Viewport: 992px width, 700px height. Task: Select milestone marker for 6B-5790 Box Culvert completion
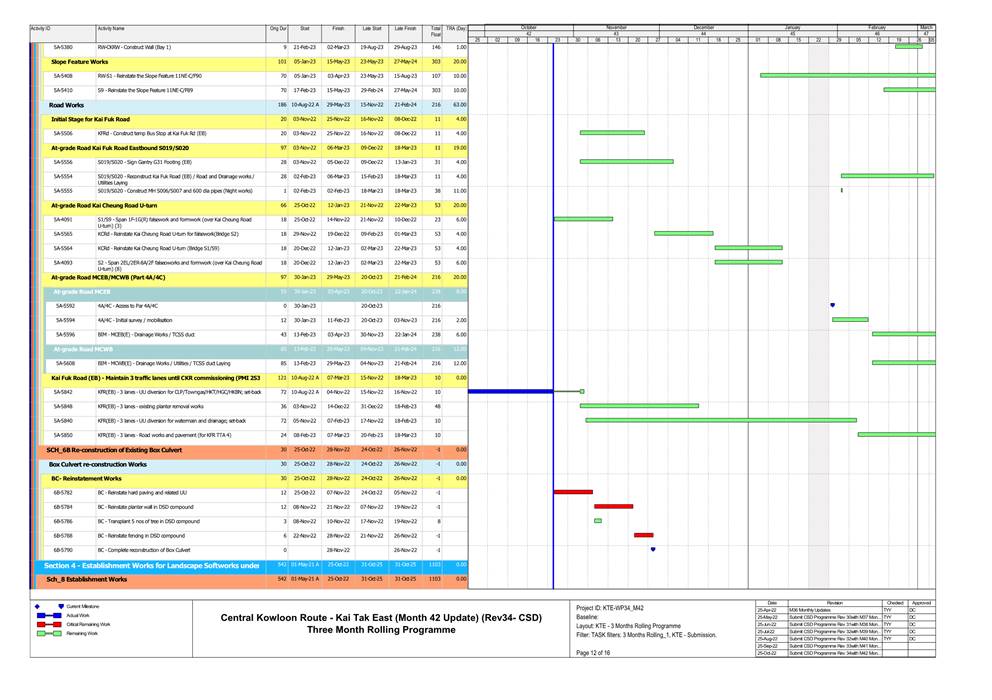click(653, 549)
